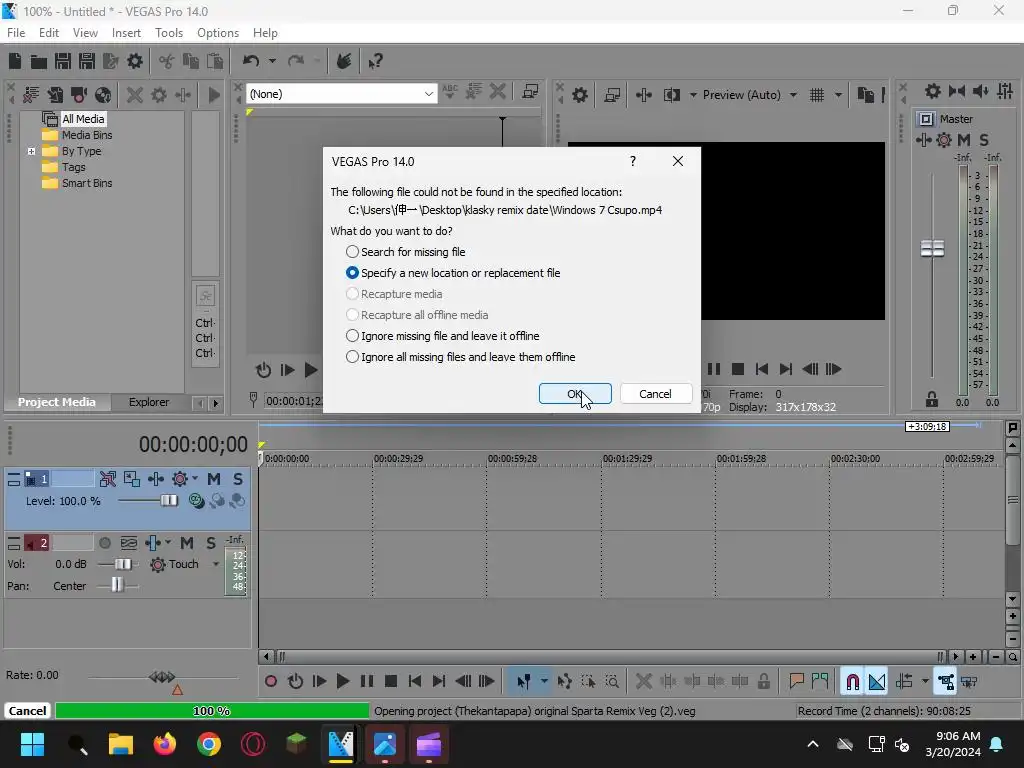Open the Tools menu
This screenshot has height=768, width=1024.
coord(169,33)
